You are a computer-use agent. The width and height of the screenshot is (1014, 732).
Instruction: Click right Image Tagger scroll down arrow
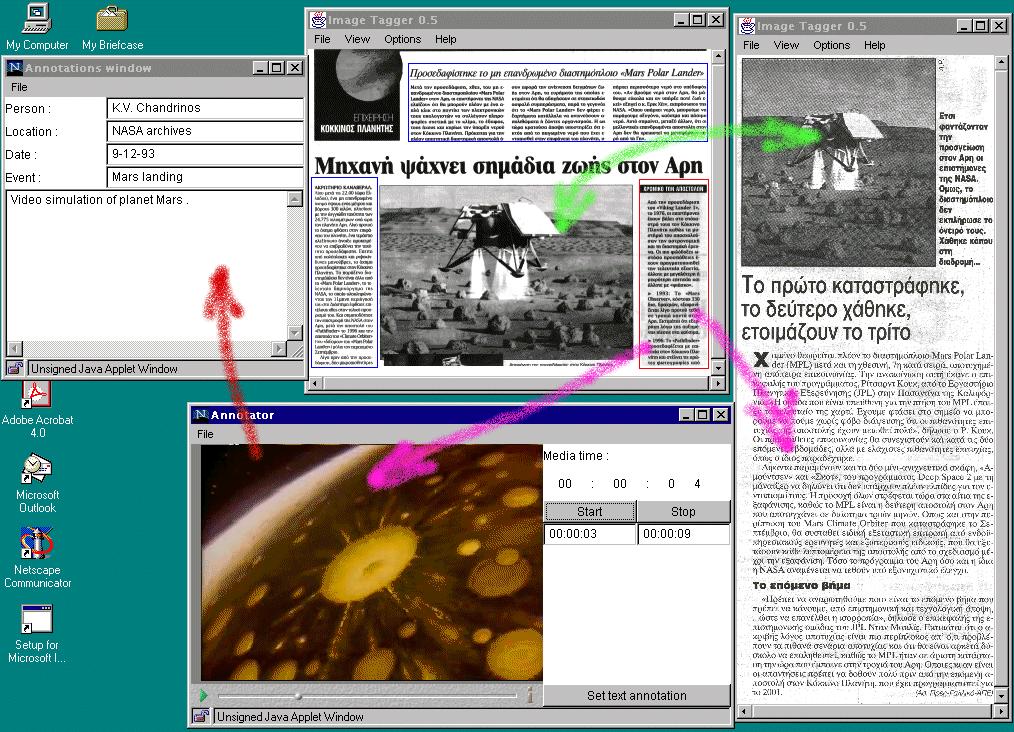coord(1001,696)
